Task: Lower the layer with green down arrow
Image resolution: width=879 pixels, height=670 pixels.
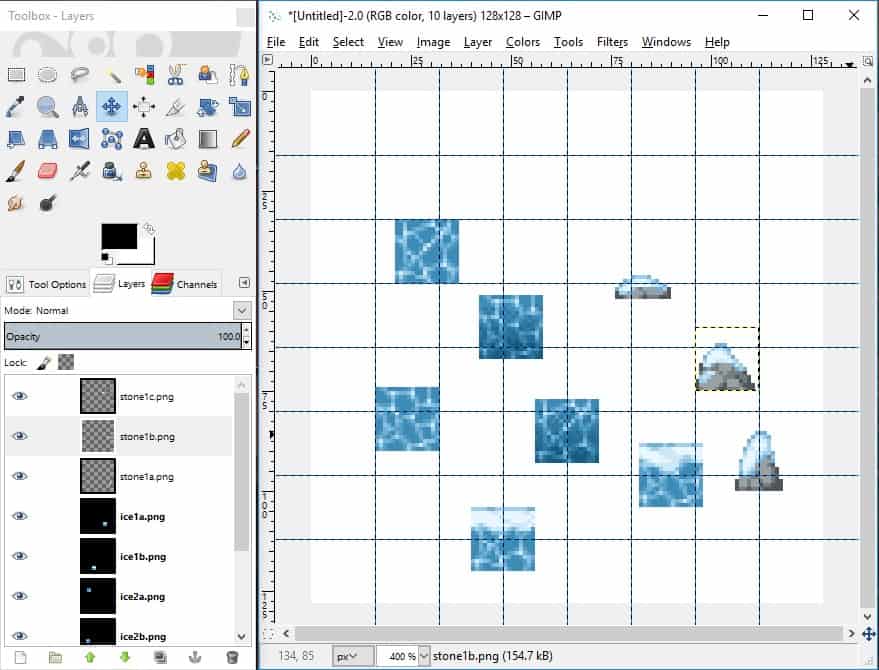Action: click(x=125, y=658)
